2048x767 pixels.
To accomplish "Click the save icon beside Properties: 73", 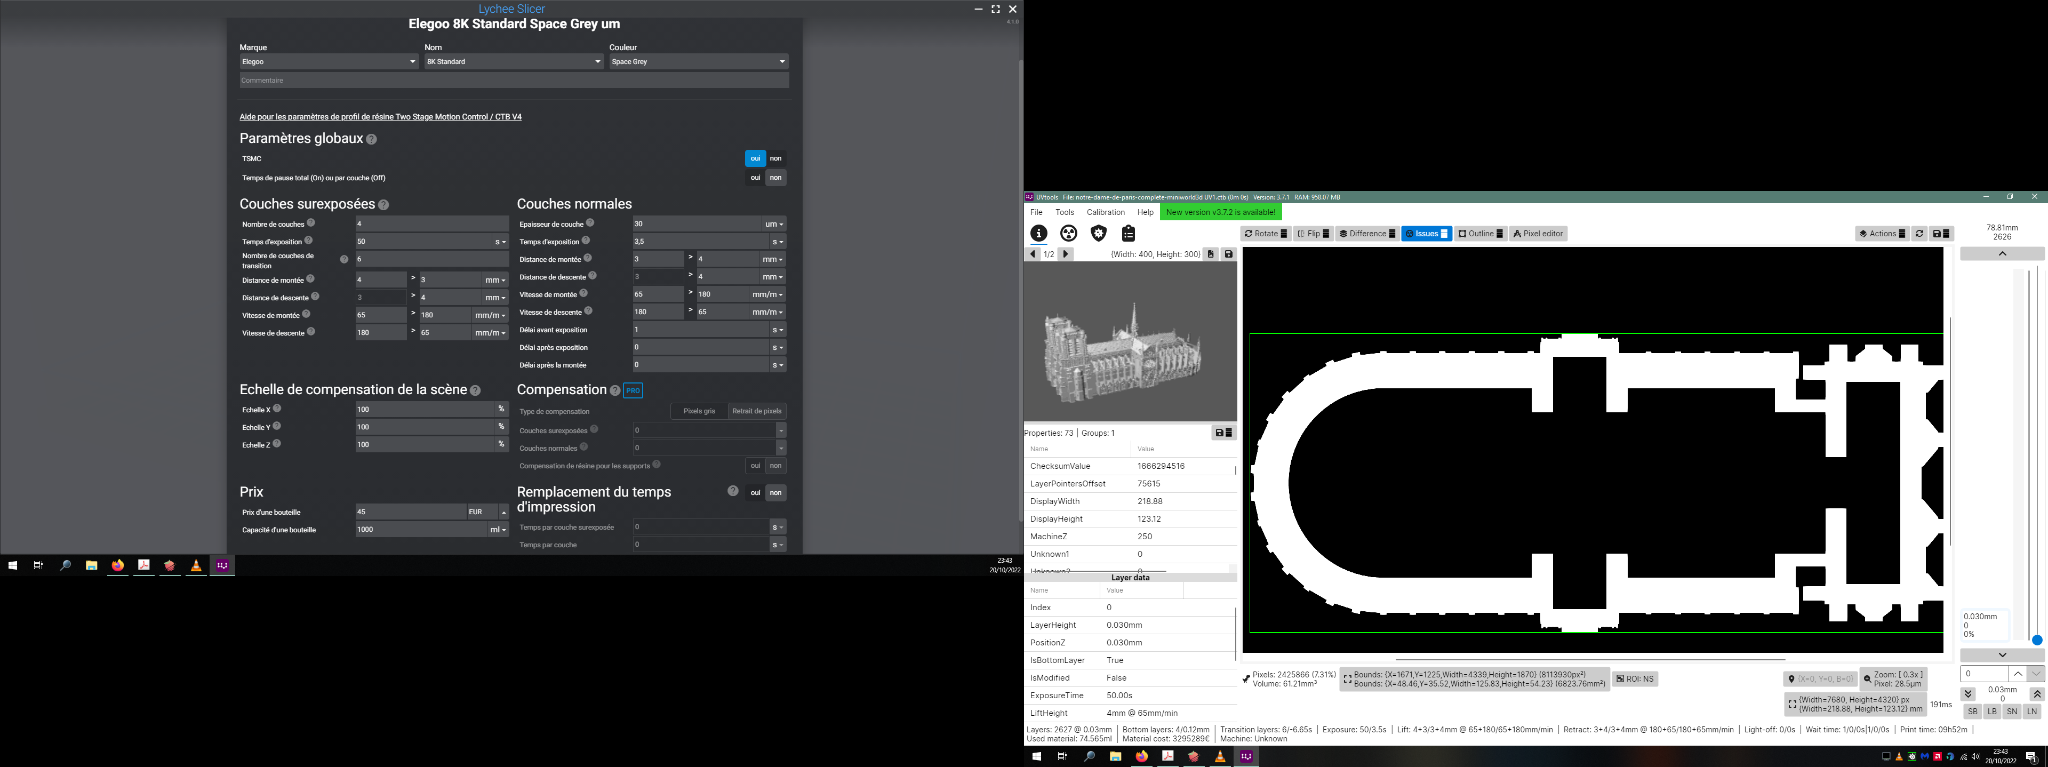I will [x=1223, y=433].
